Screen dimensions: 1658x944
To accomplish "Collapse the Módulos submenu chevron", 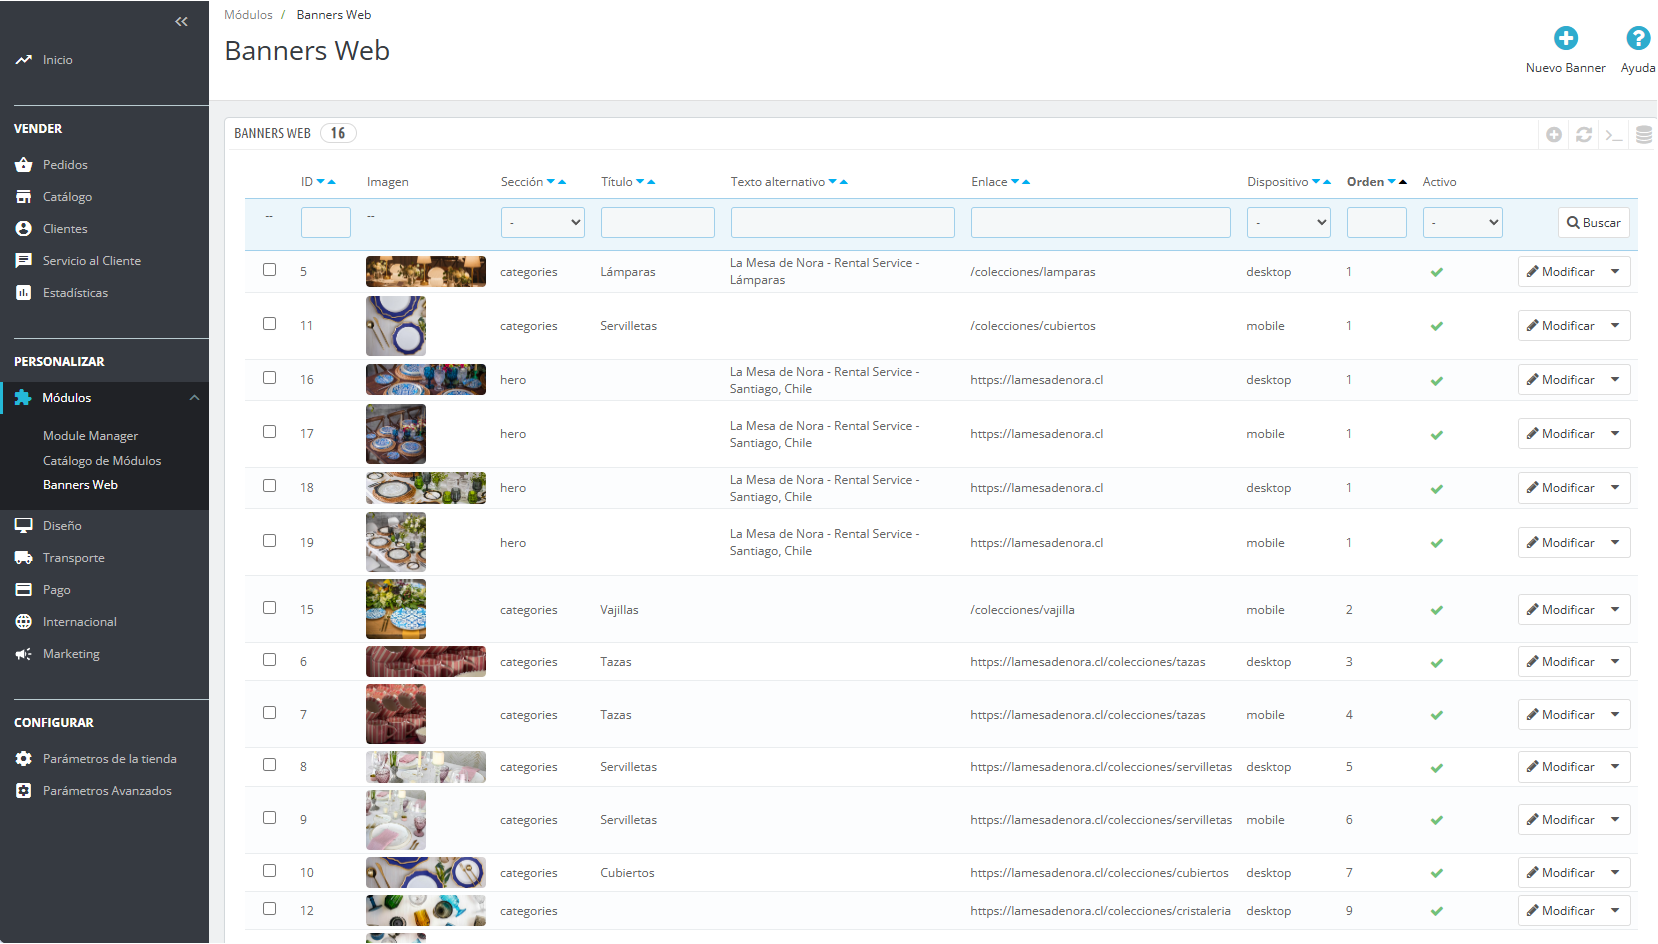I will 194,398.
